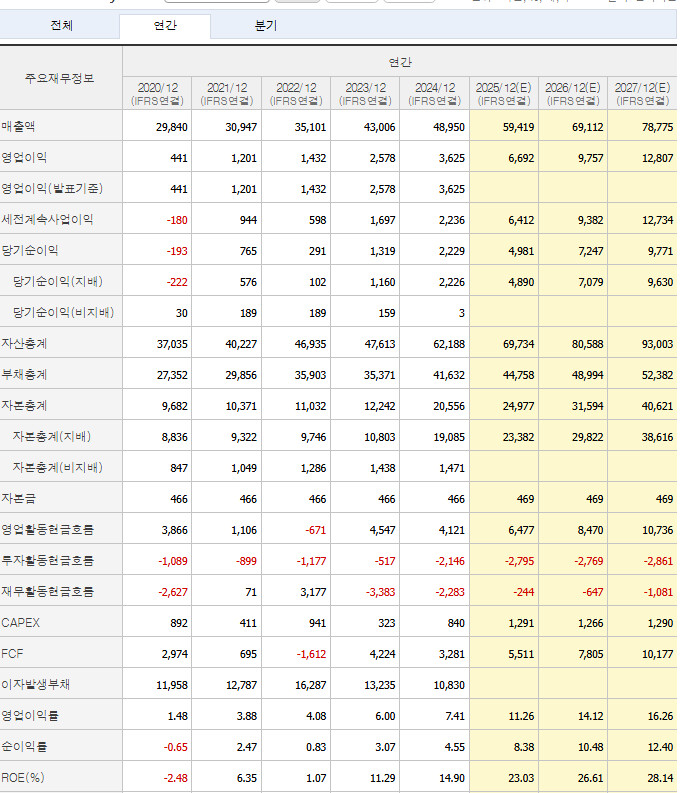Select the 영업이익 row label
This screenshot has height=793, width=680.
click(24, 157)
